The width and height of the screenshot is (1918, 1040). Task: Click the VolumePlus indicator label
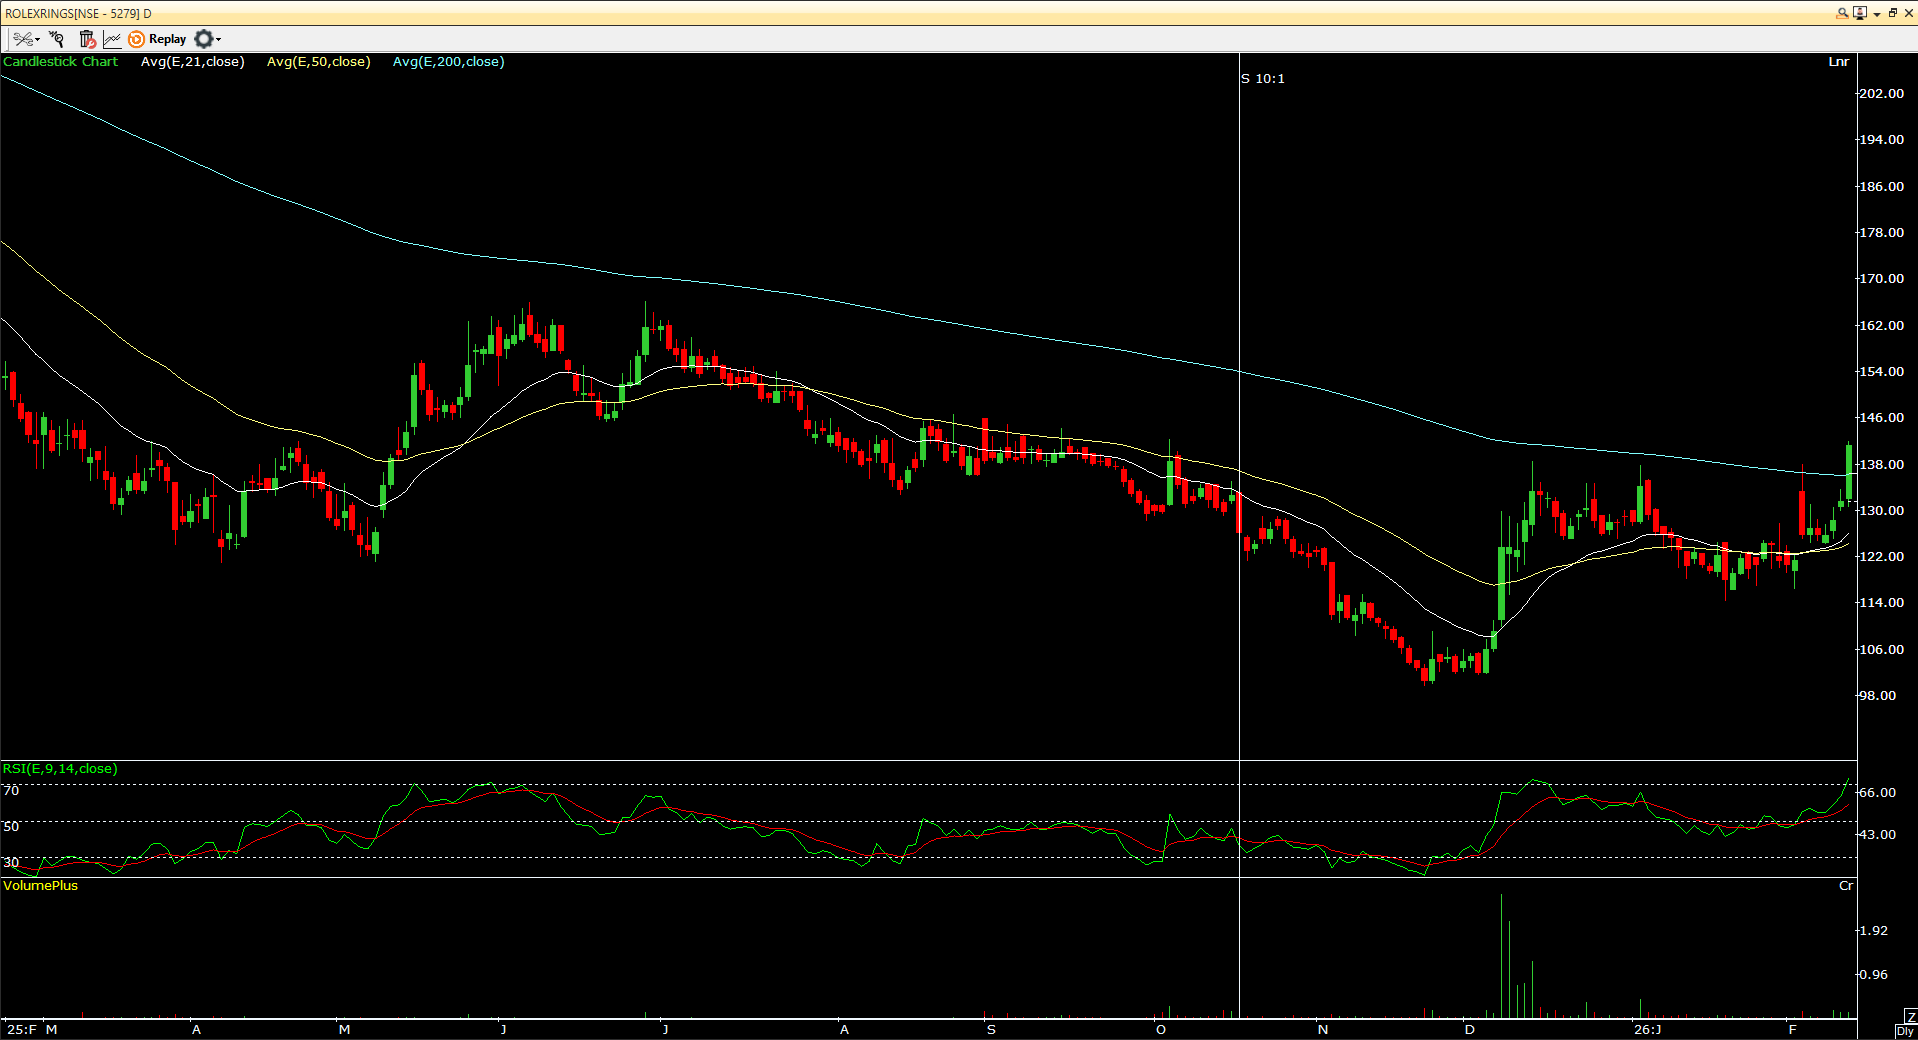[40, 886]
